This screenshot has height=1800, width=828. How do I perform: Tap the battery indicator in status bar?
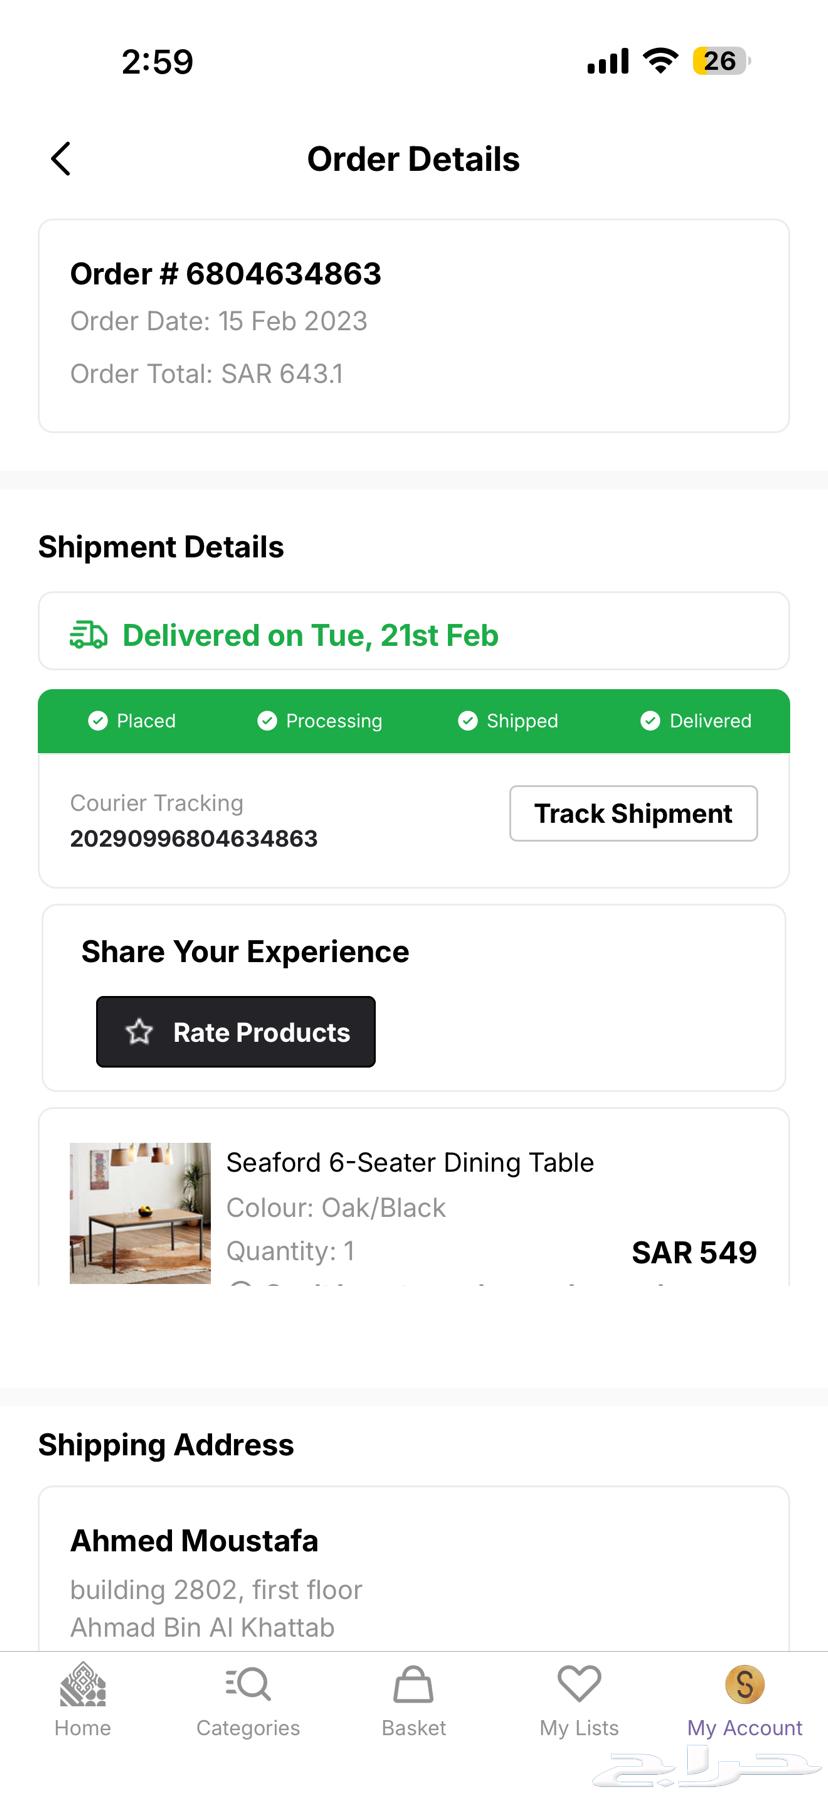pyautogui.click(x=720, y=61)
